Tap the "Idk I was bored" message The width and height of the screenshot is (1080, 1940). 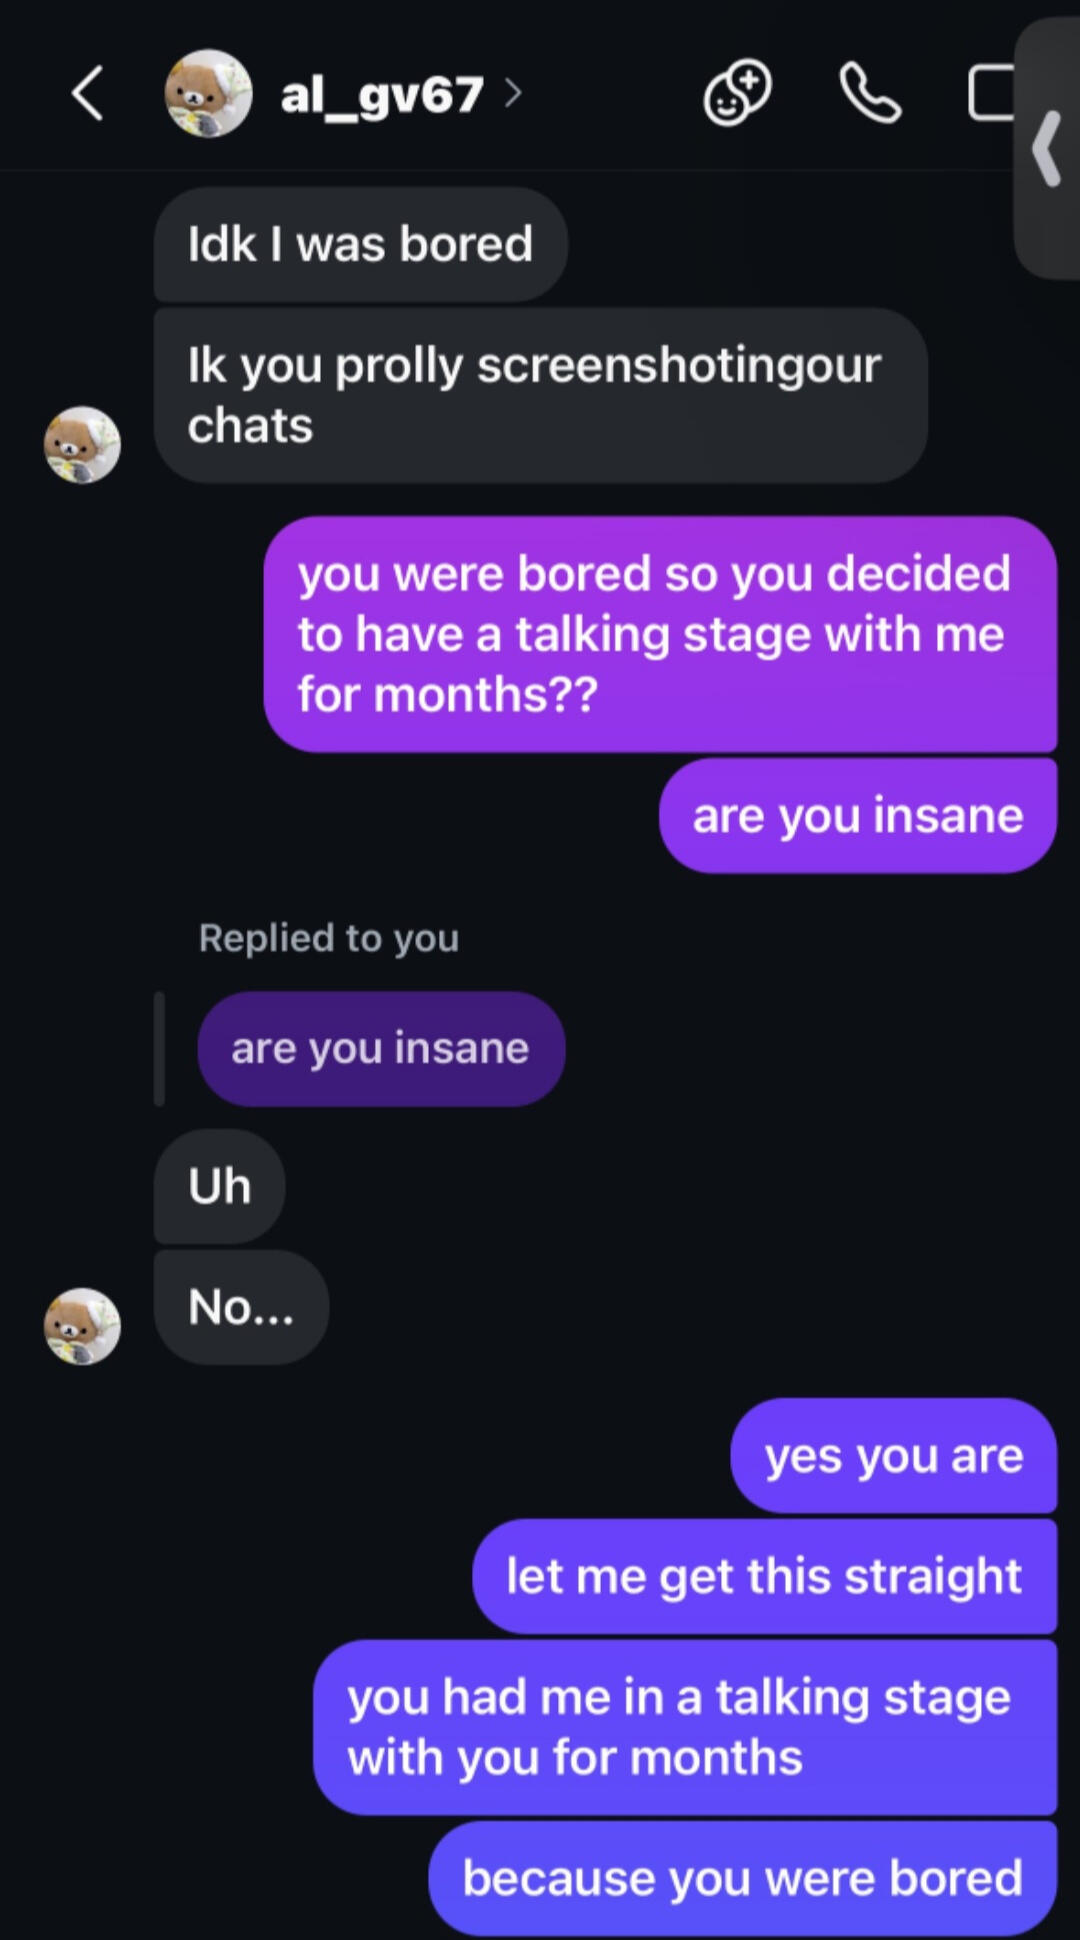[360, 245]
